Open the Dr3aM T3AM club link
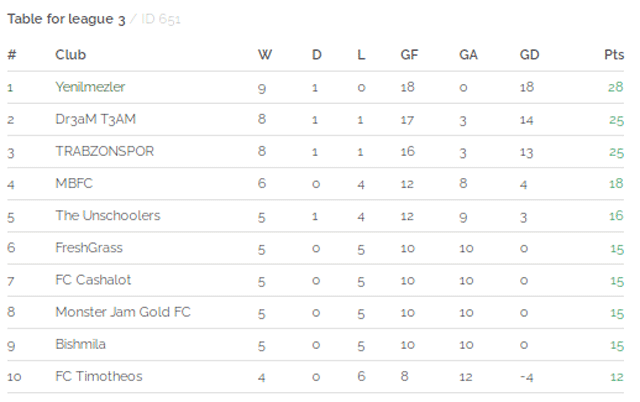The width and height of the screenshot is (640, 402). (96, 119)
